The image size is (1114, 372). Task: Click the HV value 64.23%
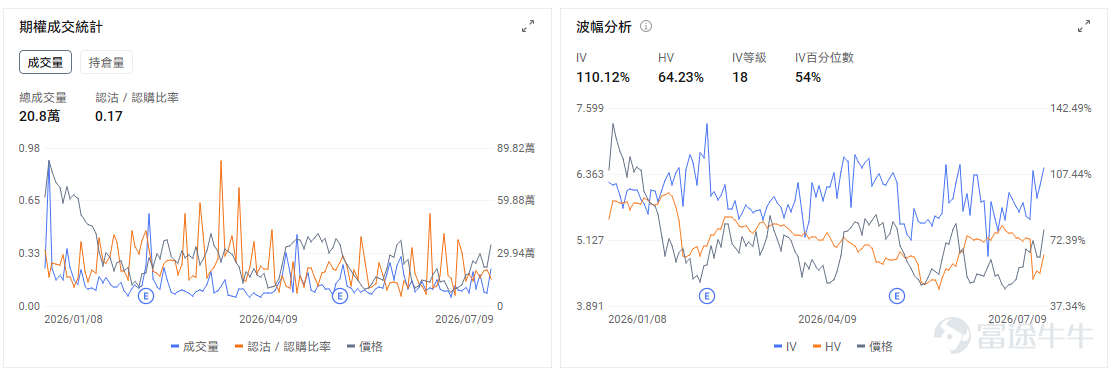[681, 77]
